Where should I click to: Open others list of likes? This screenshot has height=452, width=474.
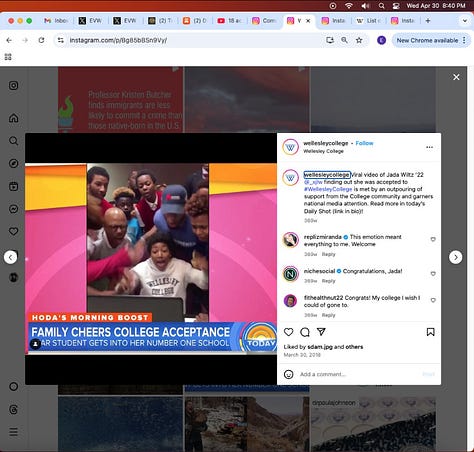354,347
